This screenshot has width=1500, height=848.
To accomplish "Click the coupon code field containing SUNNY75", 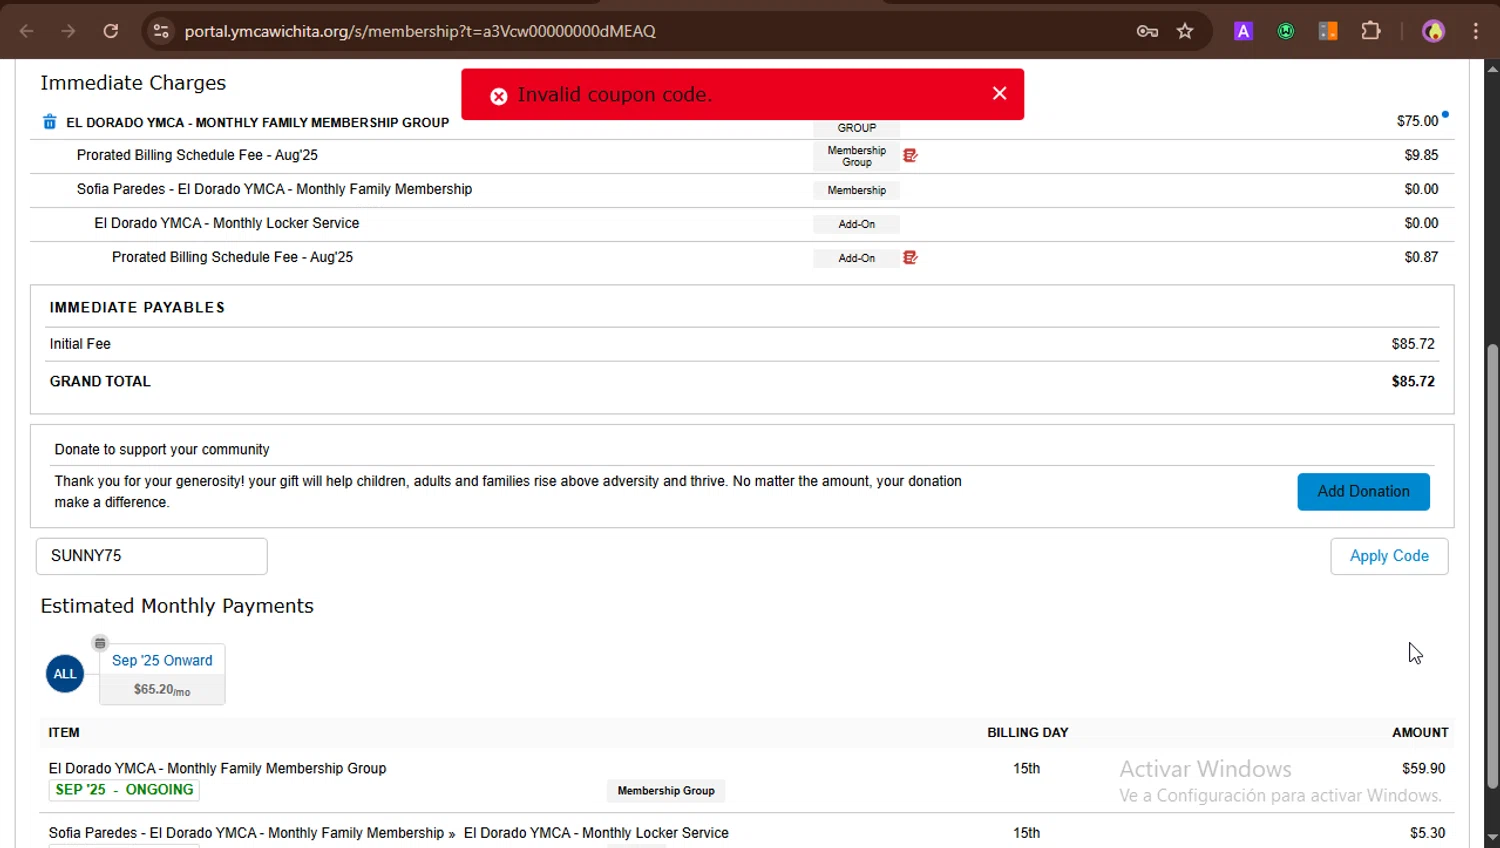I will pos(152,556).
